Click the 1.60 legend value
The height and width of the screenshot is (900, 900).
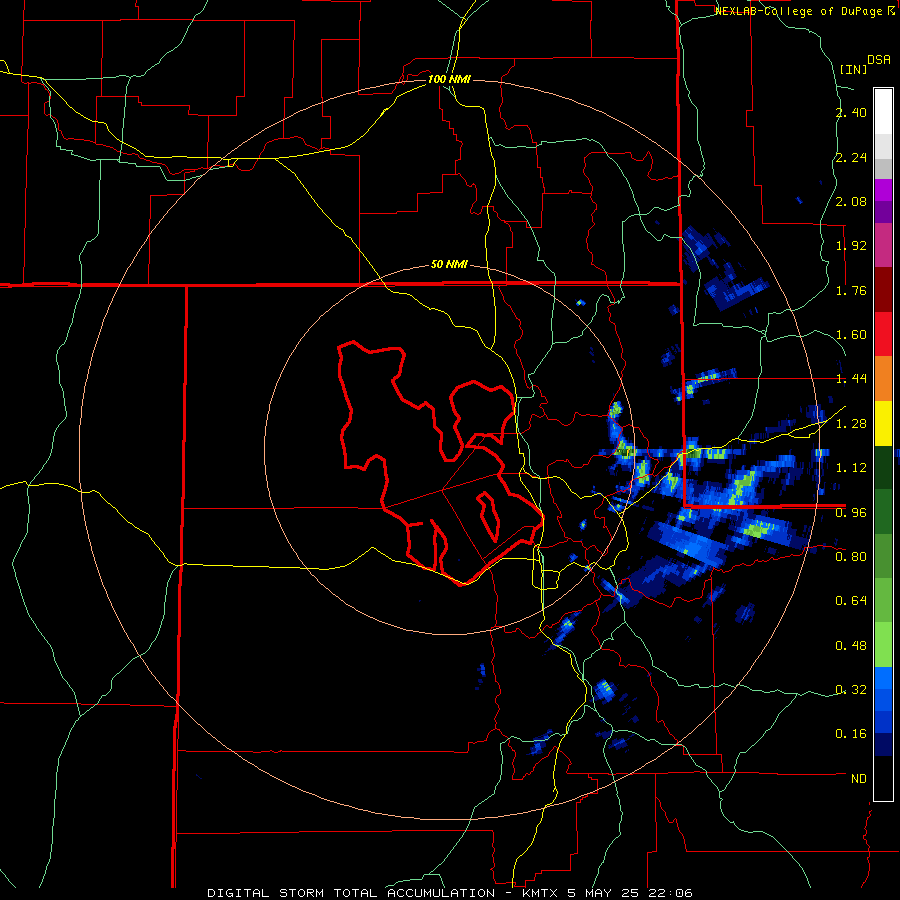pos(851,335)
